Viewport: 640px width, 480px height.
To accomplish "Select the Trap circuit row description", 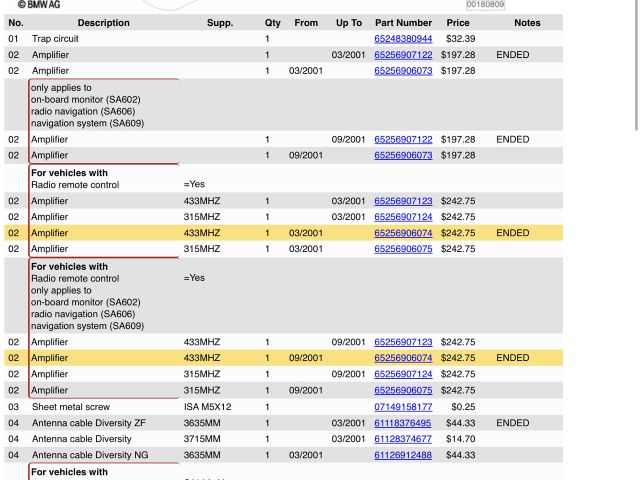I will 55,39.
